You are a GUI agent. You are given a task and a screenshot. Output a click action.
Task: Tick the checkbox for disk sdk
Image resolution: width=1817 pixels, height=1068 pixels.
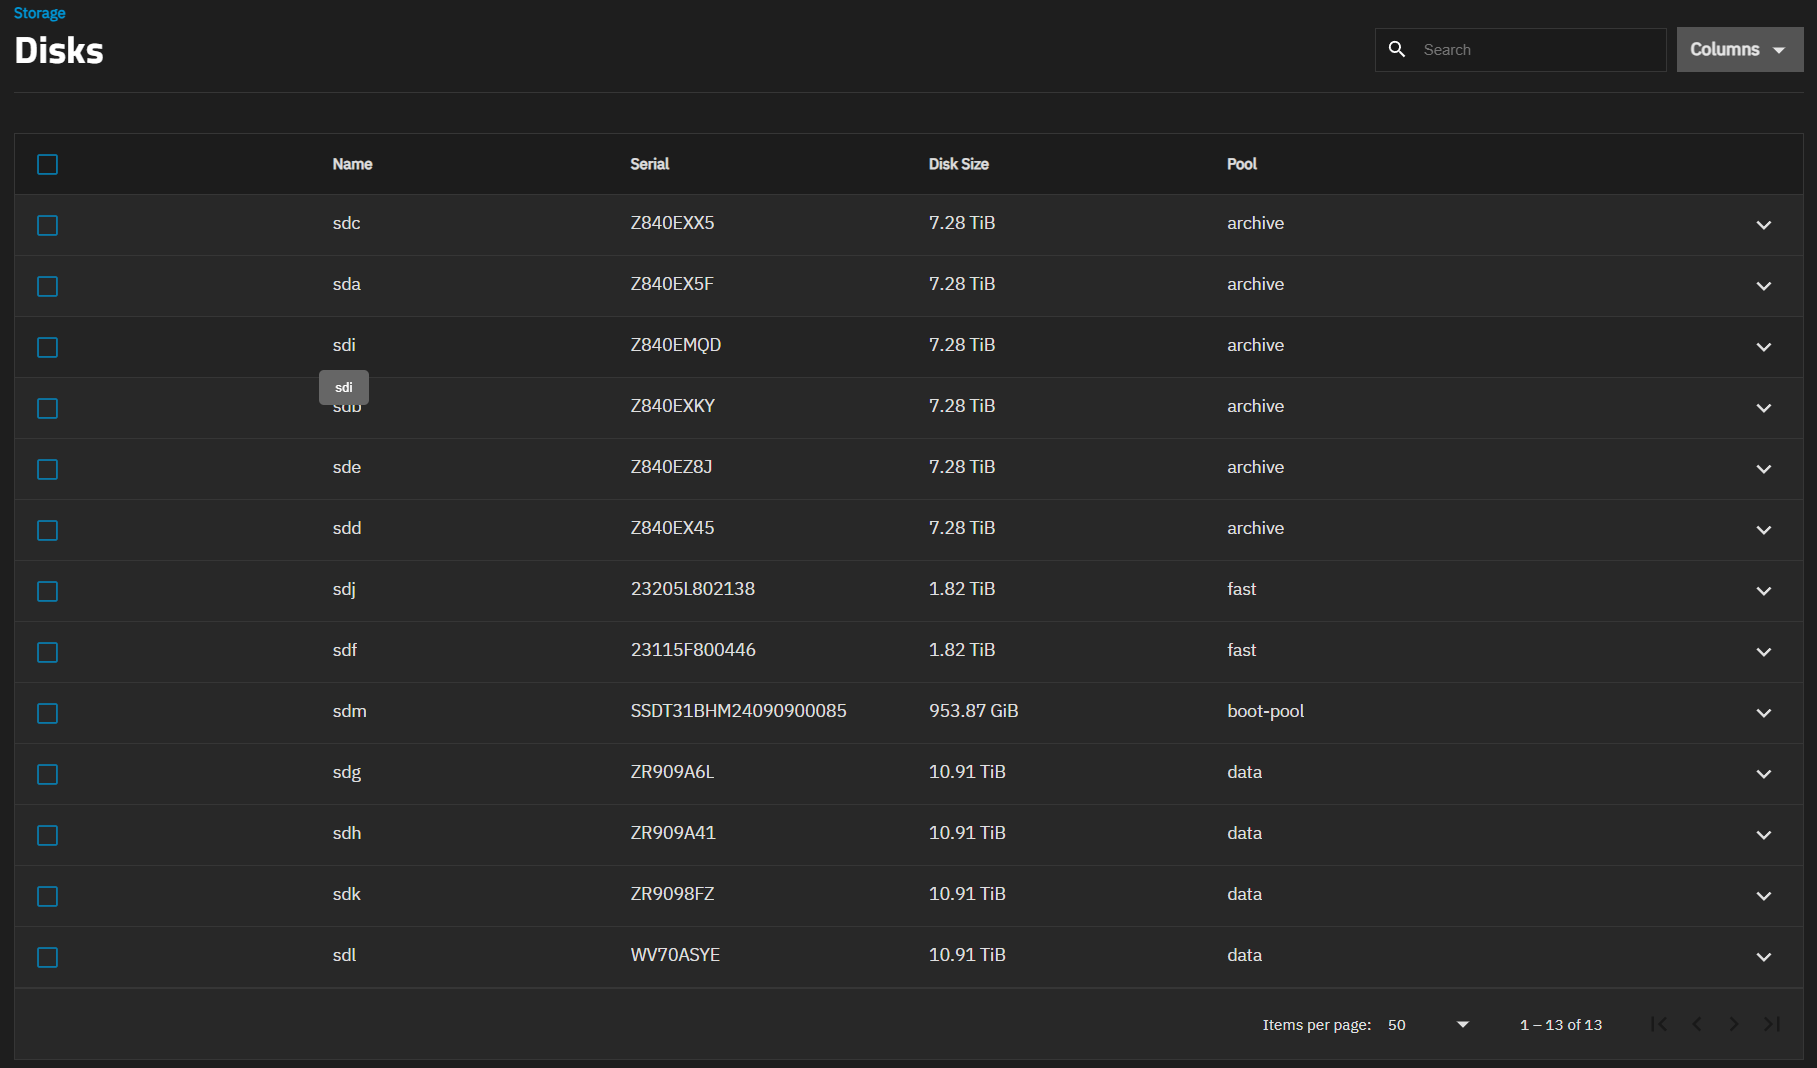[47, 896]
